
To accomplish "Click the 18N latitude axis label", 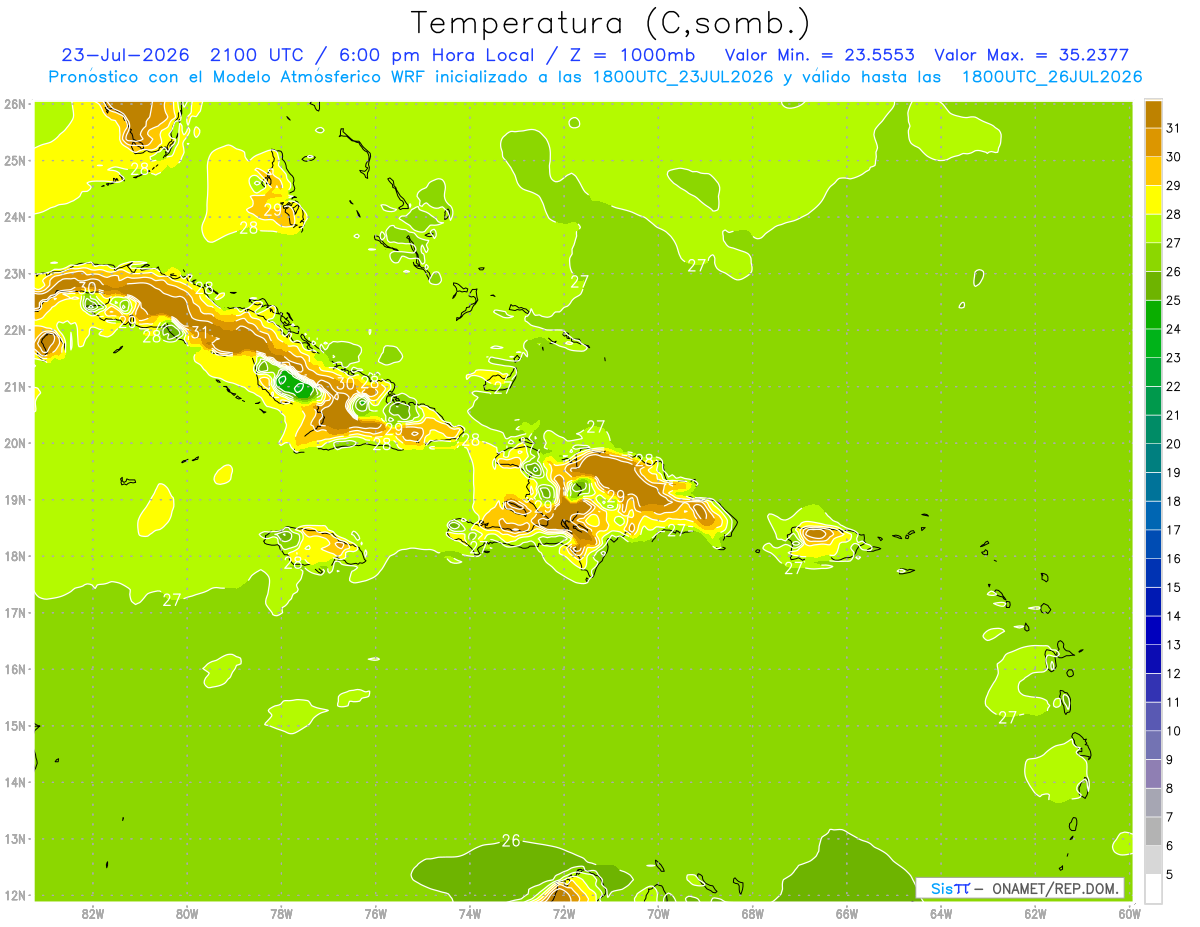I will [15, 556].
